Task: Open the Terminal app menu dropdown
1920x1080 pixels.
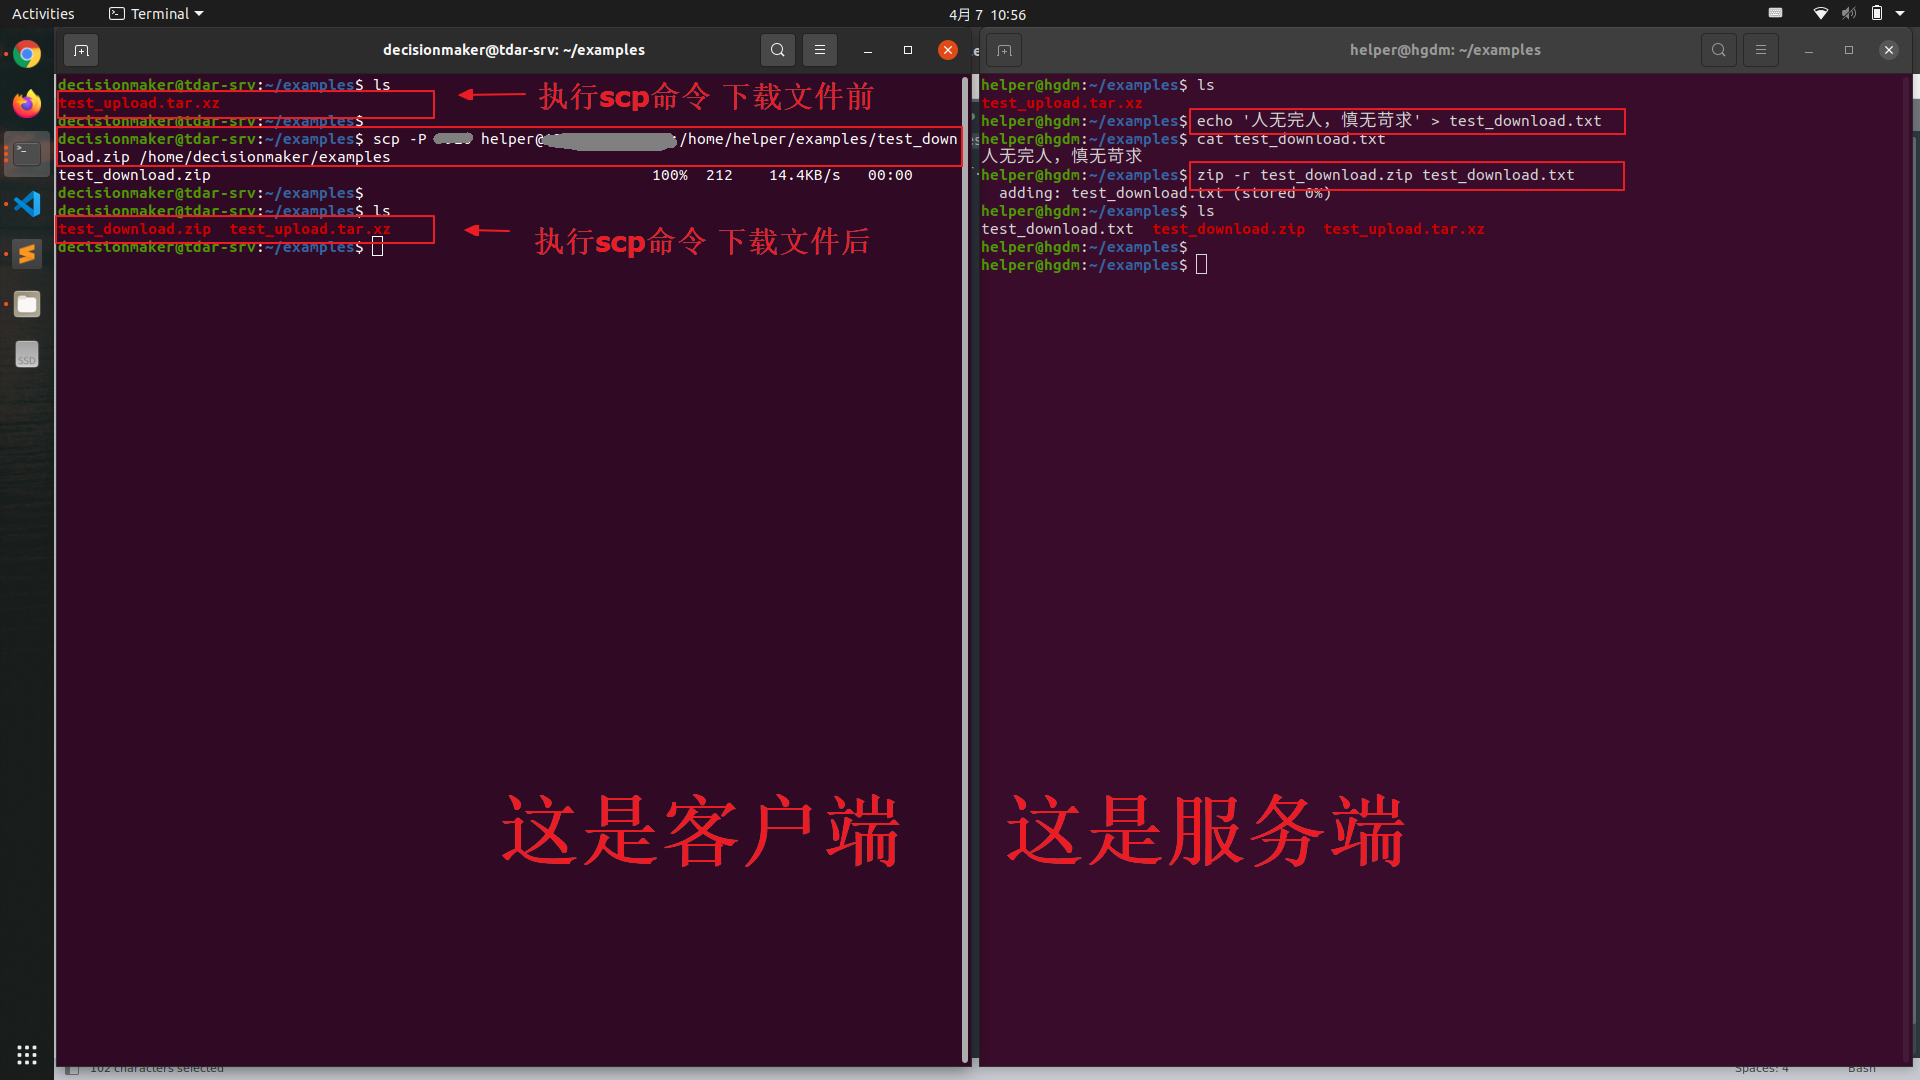Action: (x=156, y=14)
